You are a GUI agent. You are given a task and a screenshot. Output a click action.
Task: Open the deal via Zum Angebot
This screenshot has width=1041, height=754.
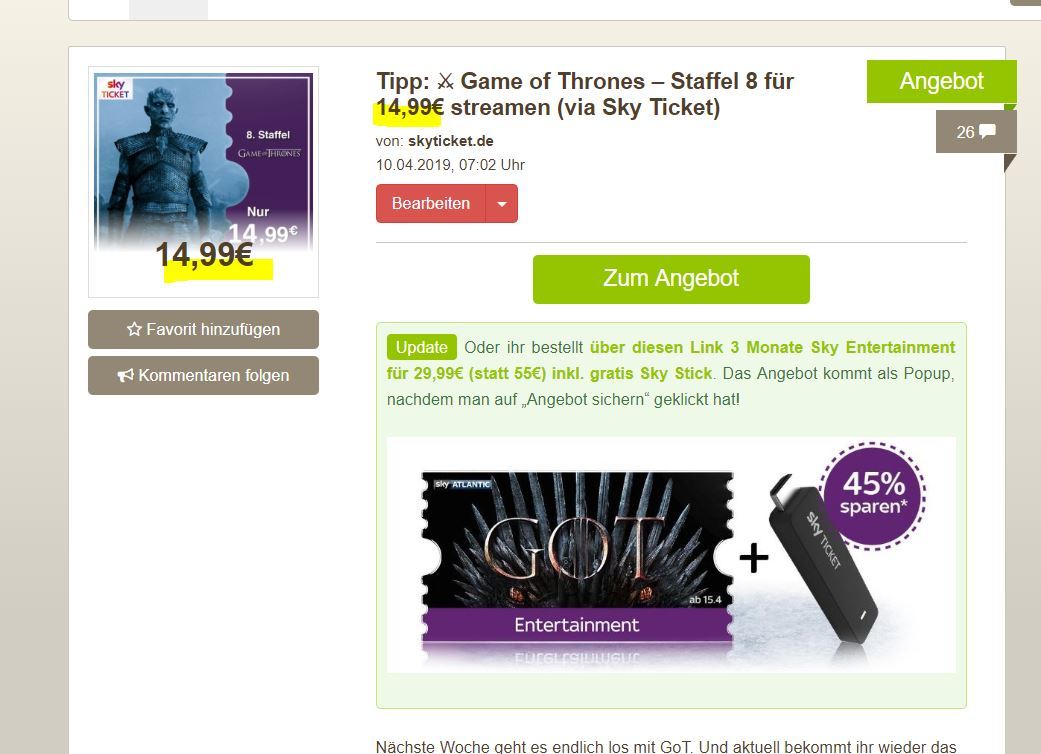671,279
